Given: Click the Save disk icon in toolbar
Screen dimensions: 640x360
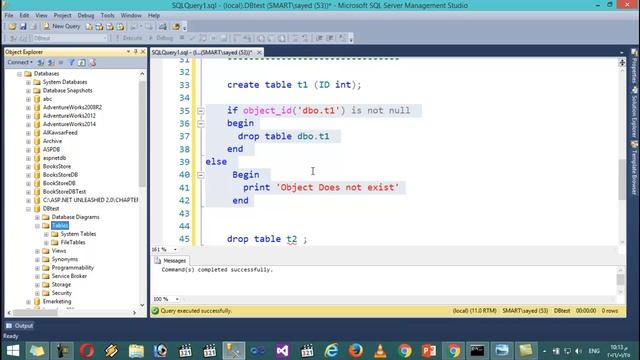Looking at the screenshot, I should click(23, 27).
